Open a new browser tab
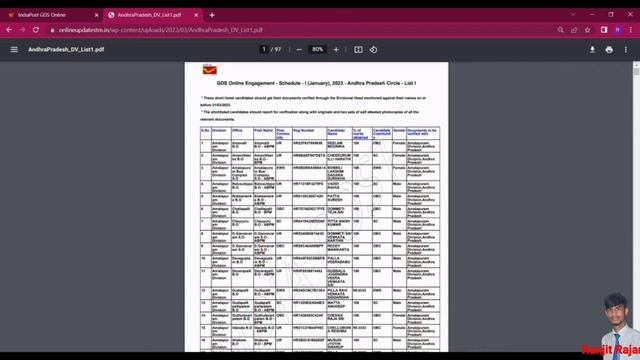The image size is (640, 360). tap(212, 15)
